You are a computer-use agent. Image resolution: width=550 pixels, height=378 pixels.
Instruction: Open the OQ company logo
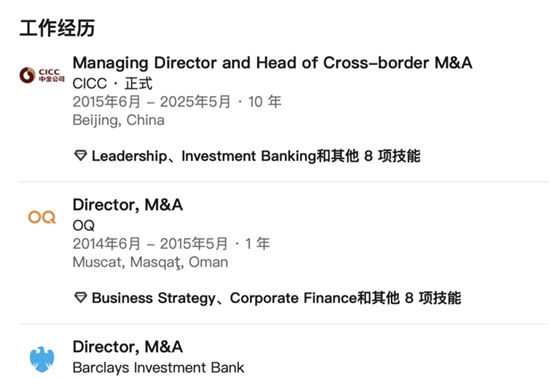(42, 217)
